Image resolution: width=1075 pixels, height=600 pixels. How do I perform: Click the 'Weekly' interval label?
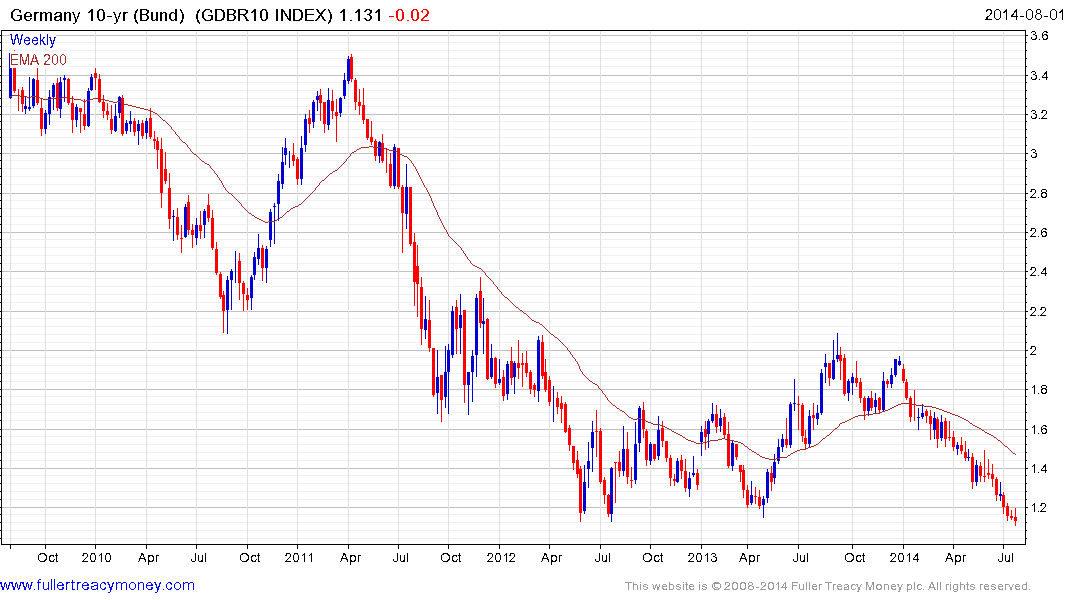pos(33,40)
